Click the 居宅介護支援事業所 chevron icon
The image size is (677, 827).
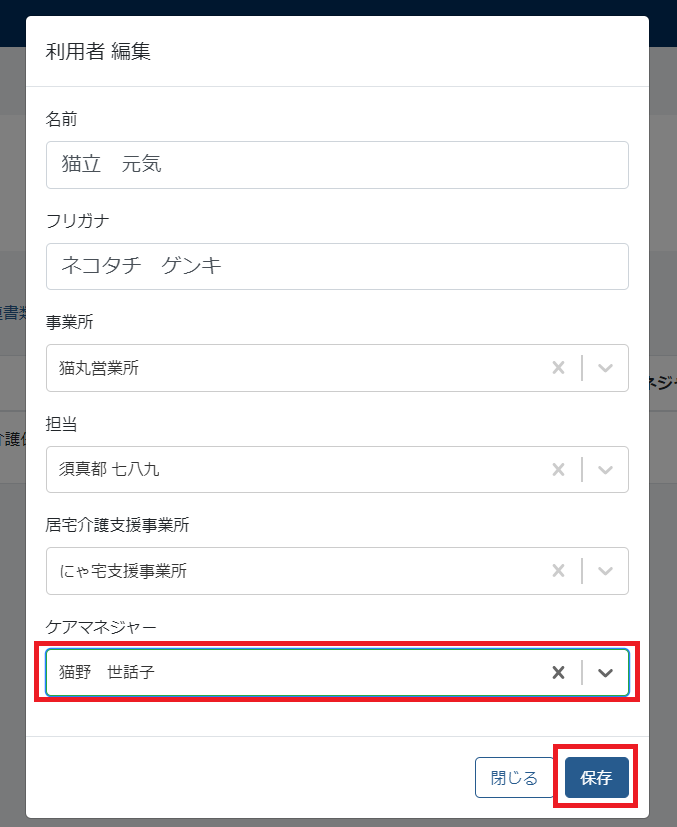[605, 571]
